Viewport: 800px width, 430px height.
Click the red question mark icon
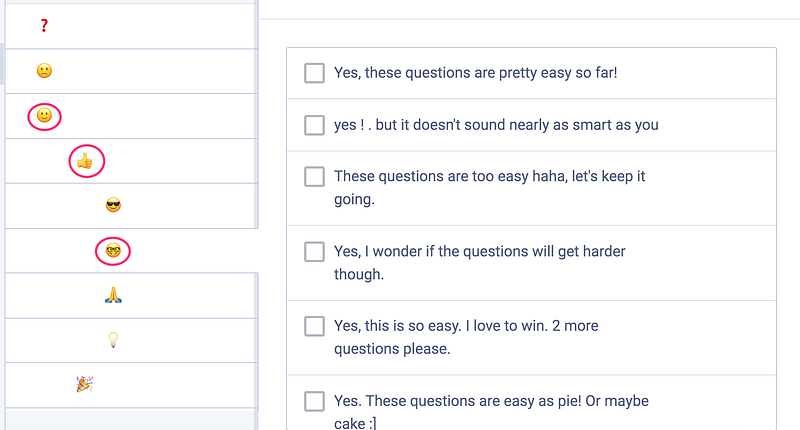tap(44, 26)
